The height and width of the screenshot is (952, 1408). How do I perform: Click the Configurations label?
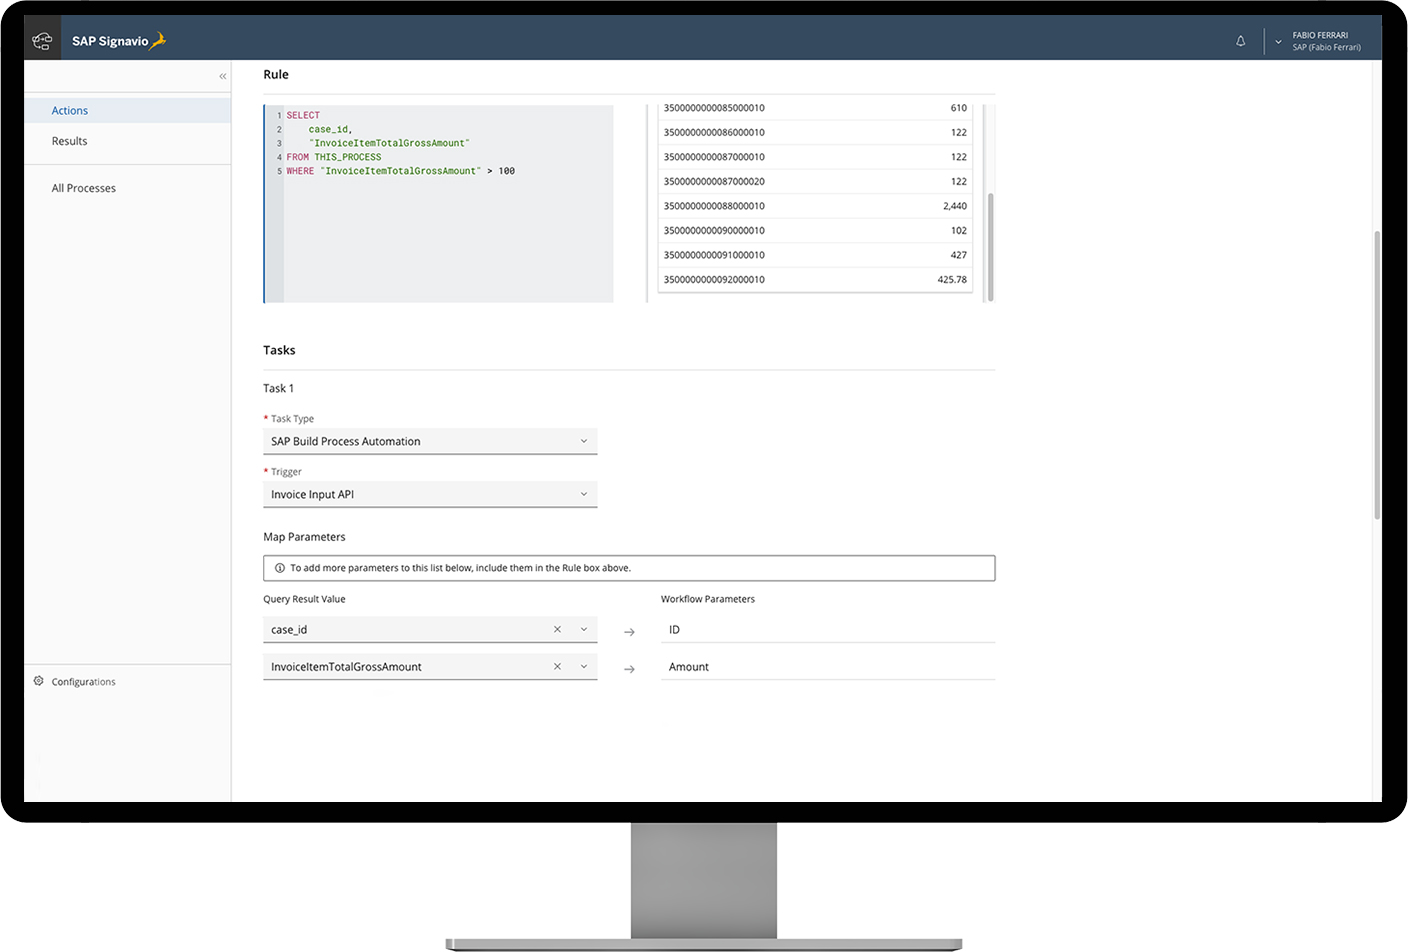click(x=85, y=681)
